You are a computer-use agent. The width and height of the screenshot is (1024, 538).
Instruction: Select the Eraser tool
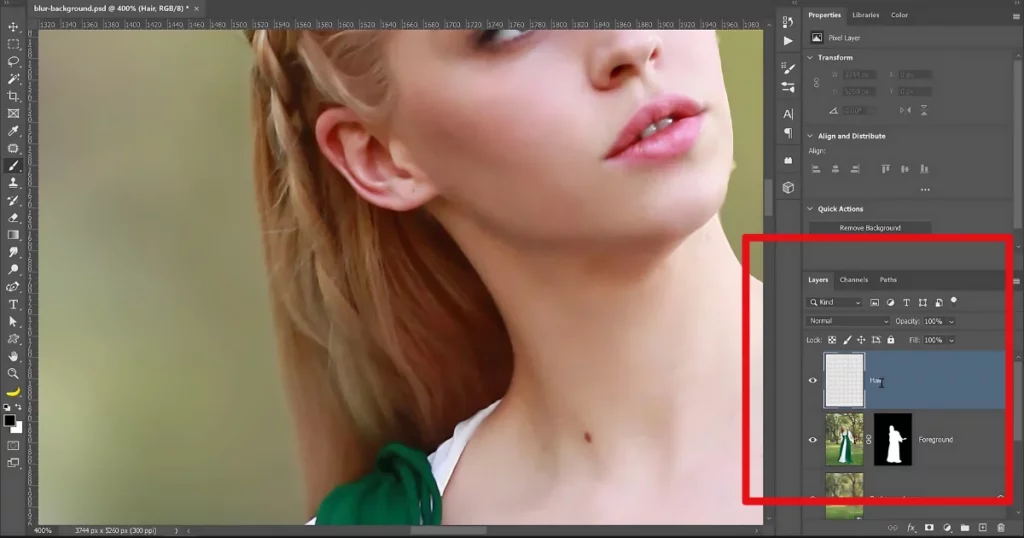(x=13, y=217)
